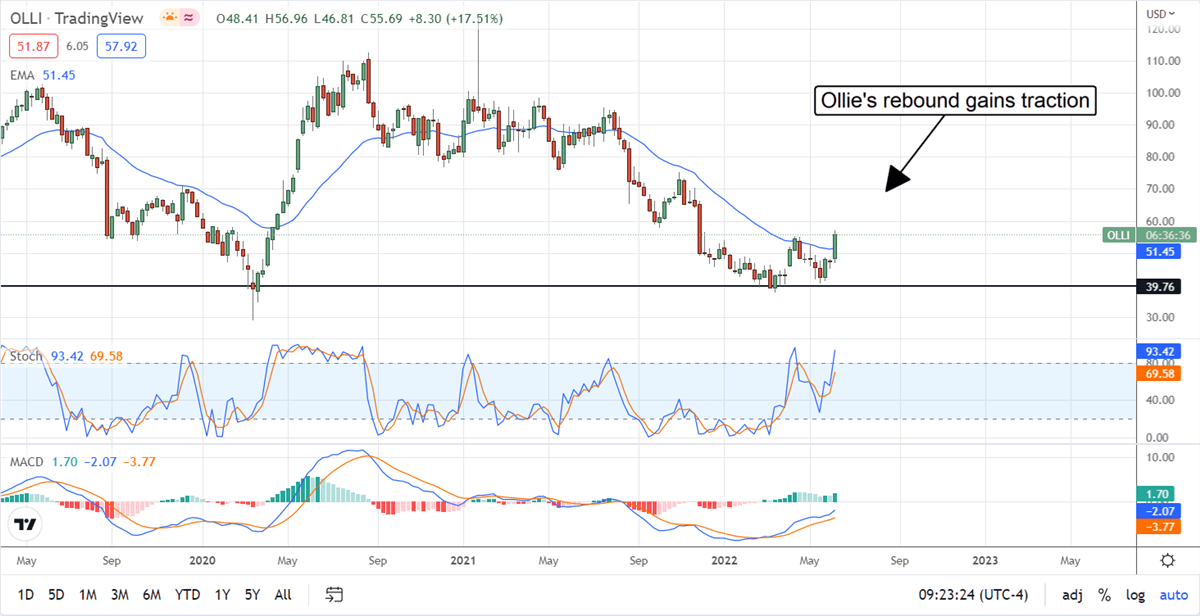1200x616 pixels.
Task: Click the TradingView logo icon
Action: click(x=27, y=524)
